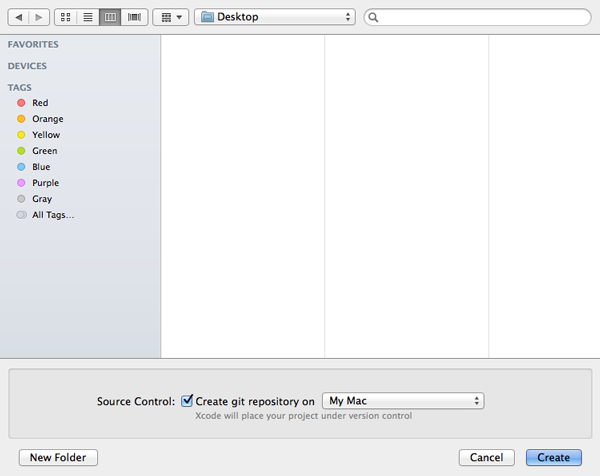Viewport: 600px width, 476px height.
Task: Choose the Green tag in sidebar
Action: click(x=44, y=151)
